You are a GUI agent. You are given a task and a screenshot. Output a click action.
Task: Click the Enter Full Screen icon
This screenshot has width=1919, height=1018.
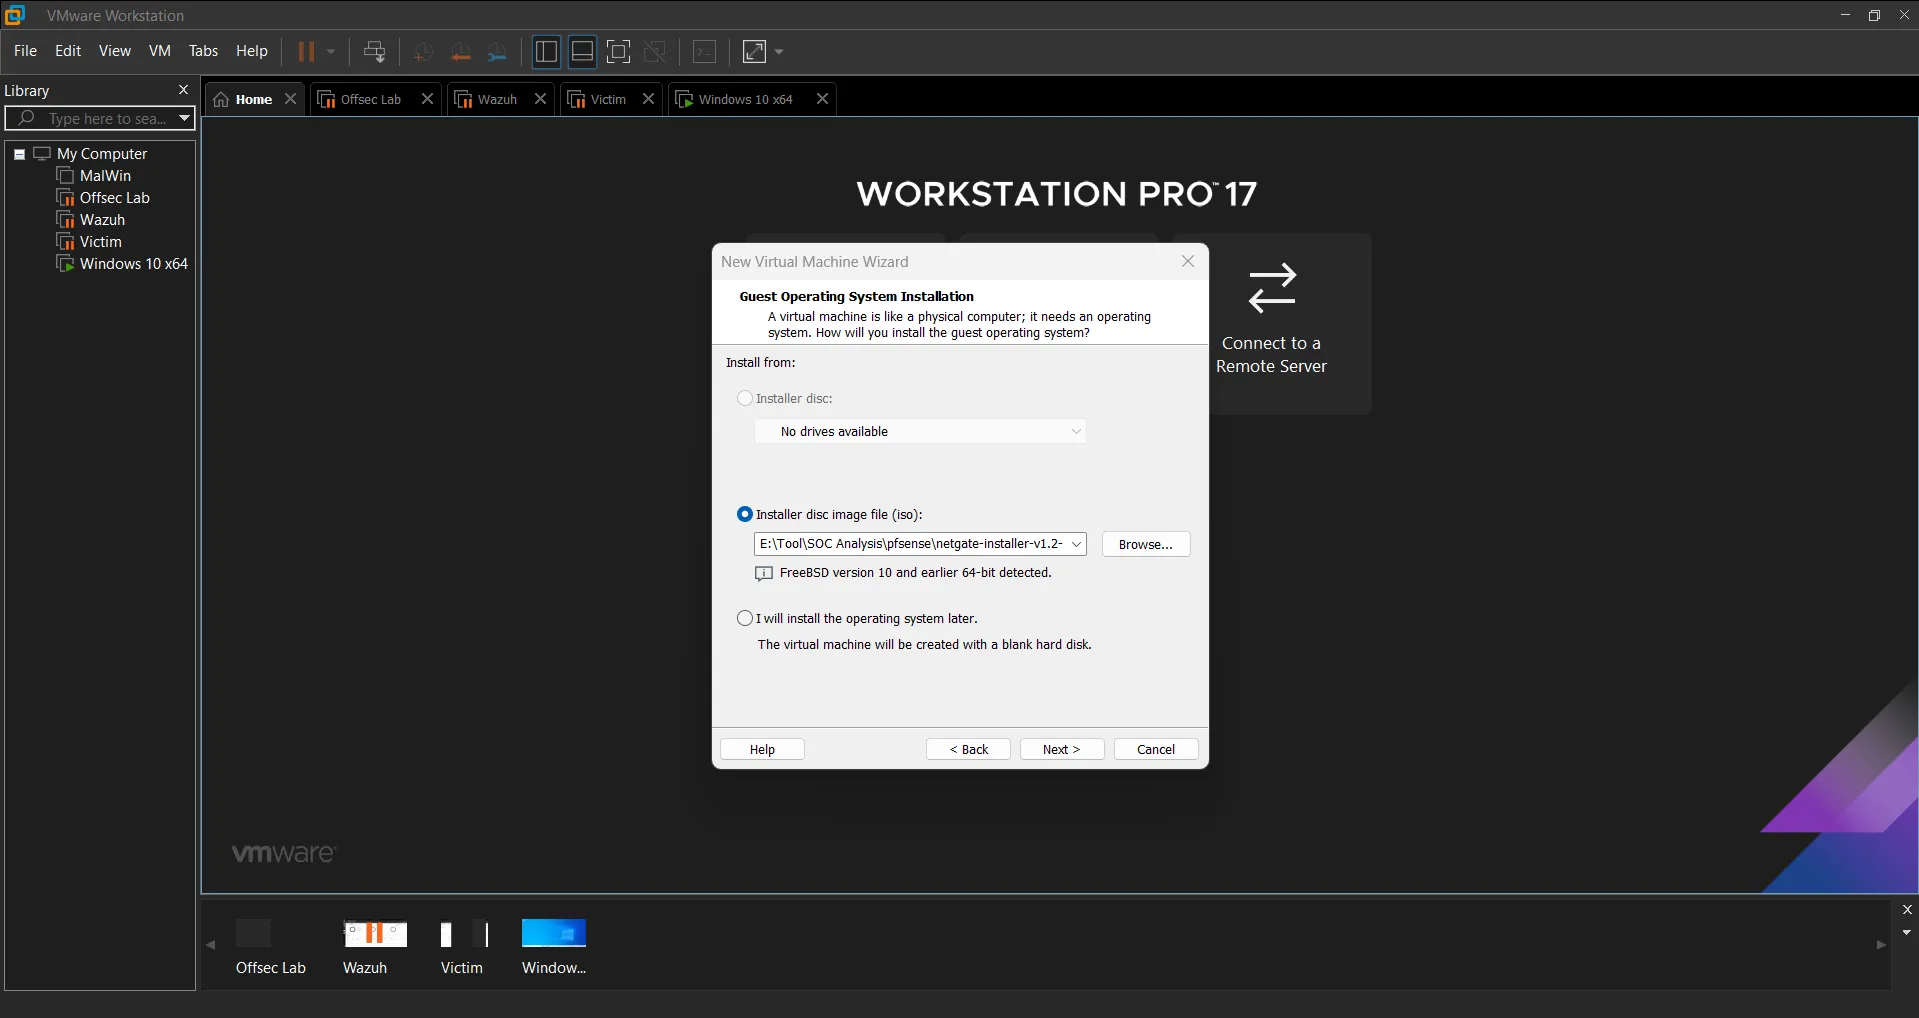click(619, 51)
